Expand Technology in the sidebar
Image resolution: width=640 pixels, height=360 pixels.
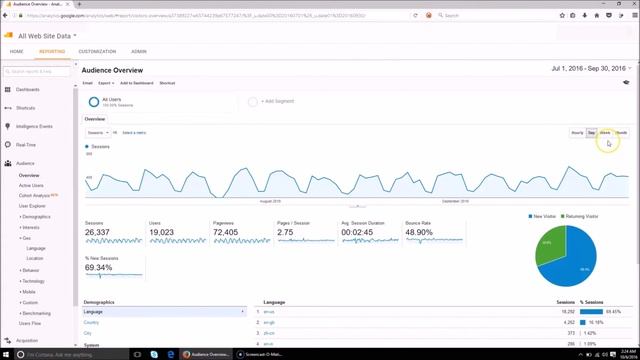click(x=32, y=281)
